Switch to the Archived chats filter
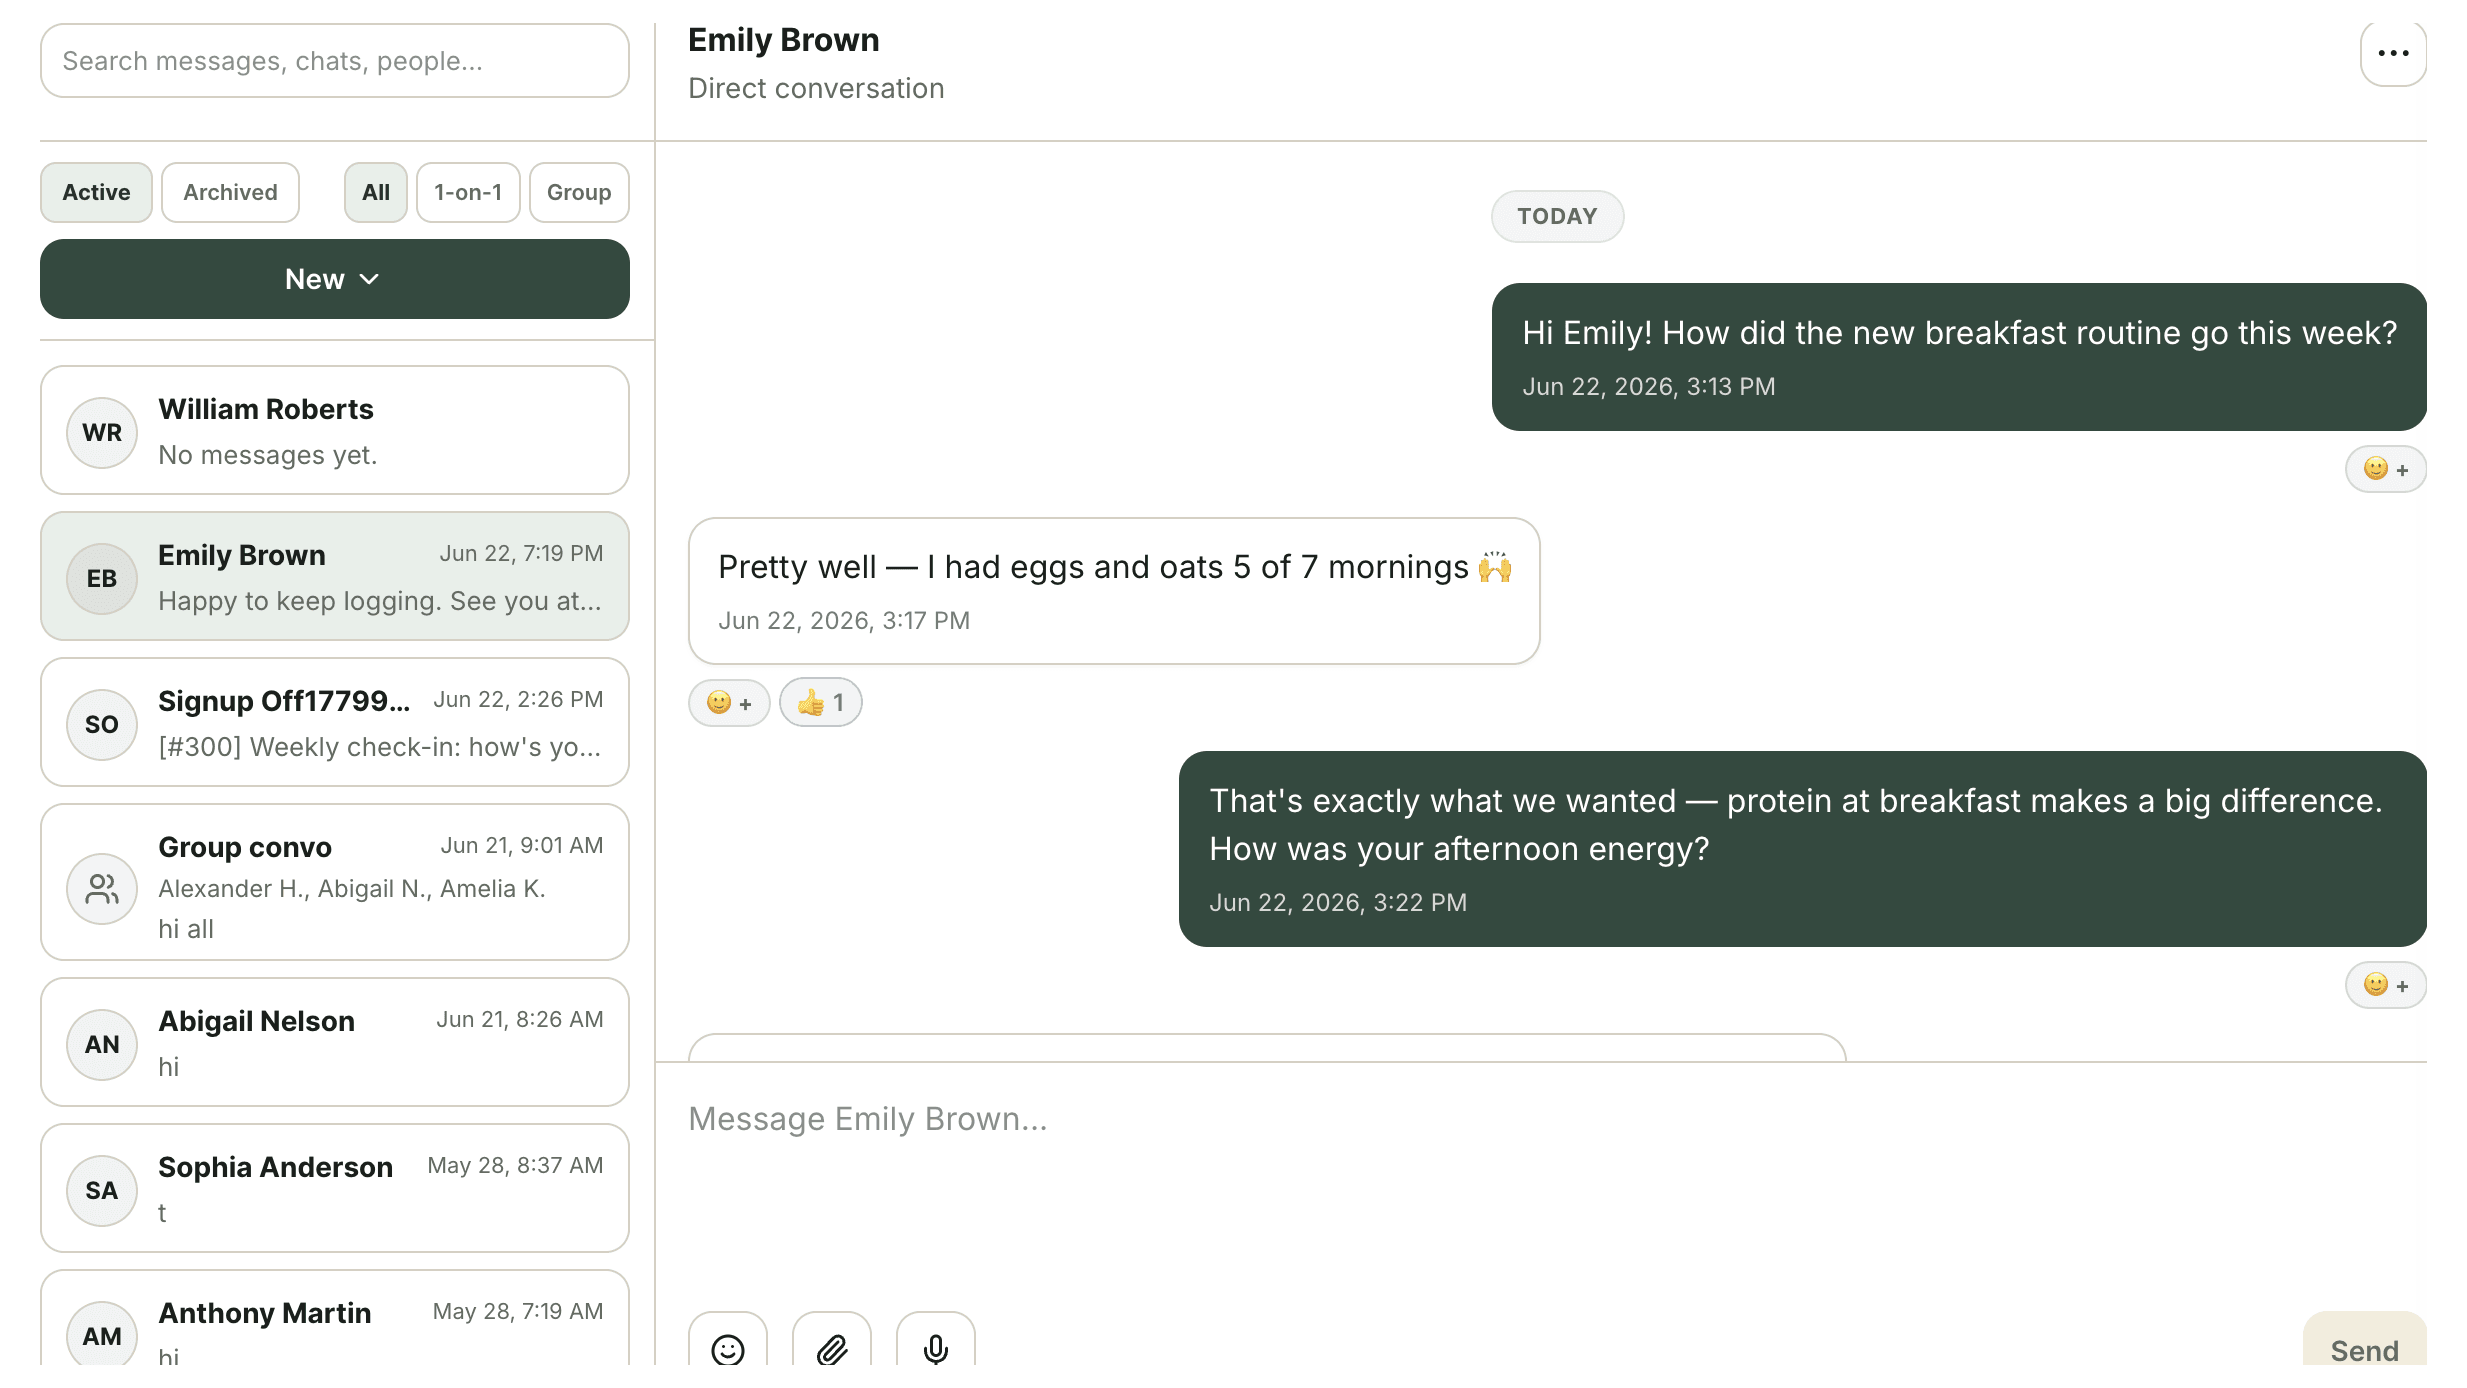 pyautogui.click(x=230, y=192)
